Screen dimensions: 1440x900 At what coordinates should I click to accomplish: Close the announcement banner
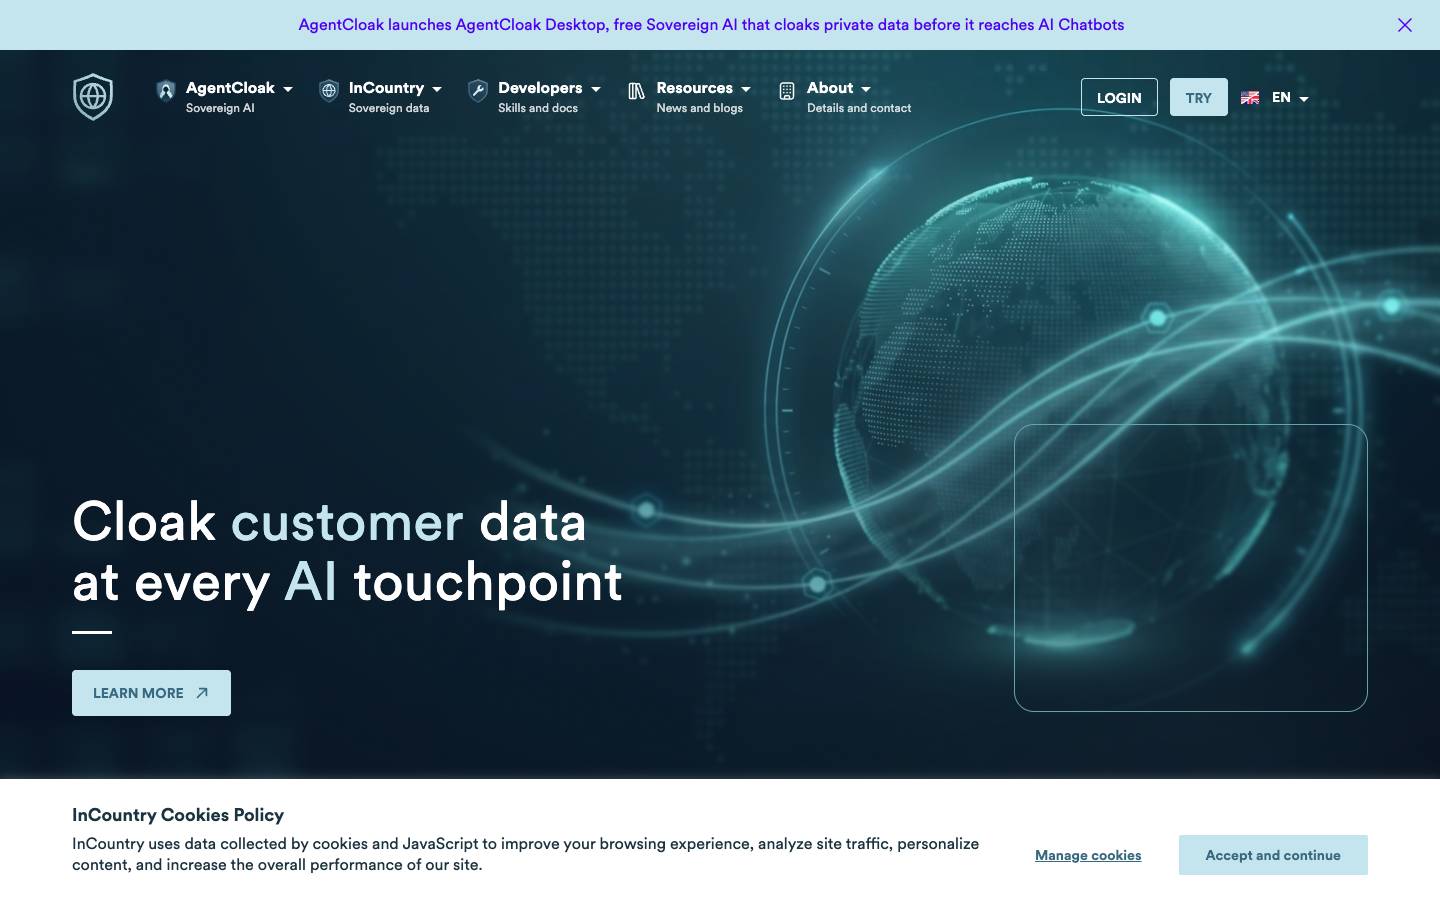tap(1405, 25)
